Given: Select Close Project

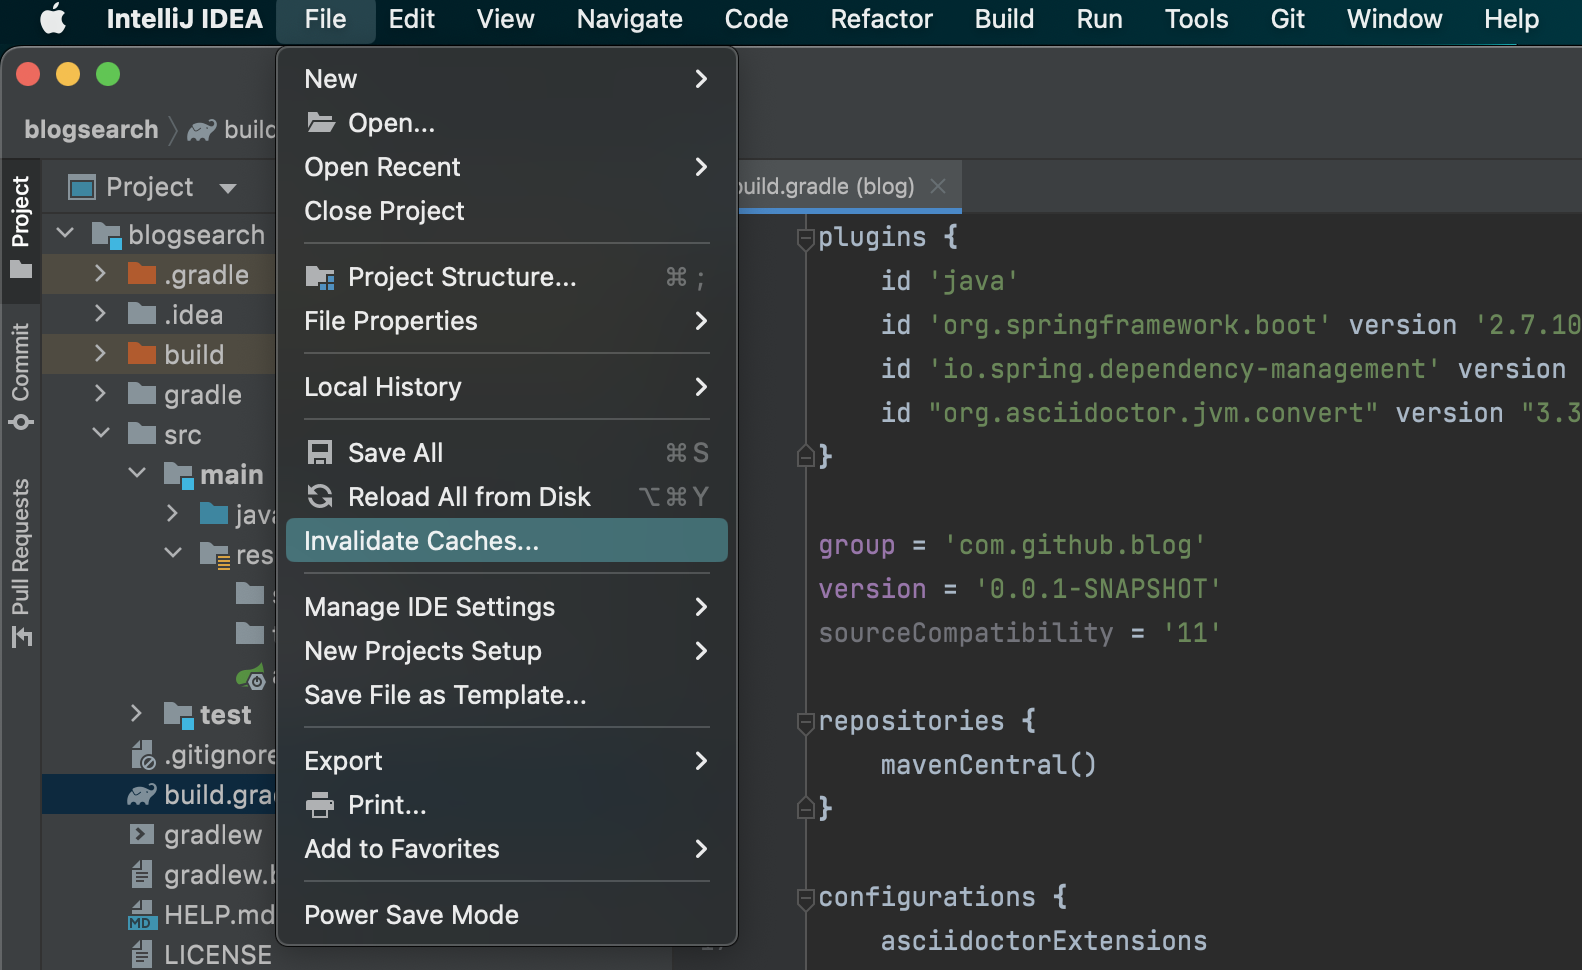Looking at the screenshot, I should (x=506, y=211).
